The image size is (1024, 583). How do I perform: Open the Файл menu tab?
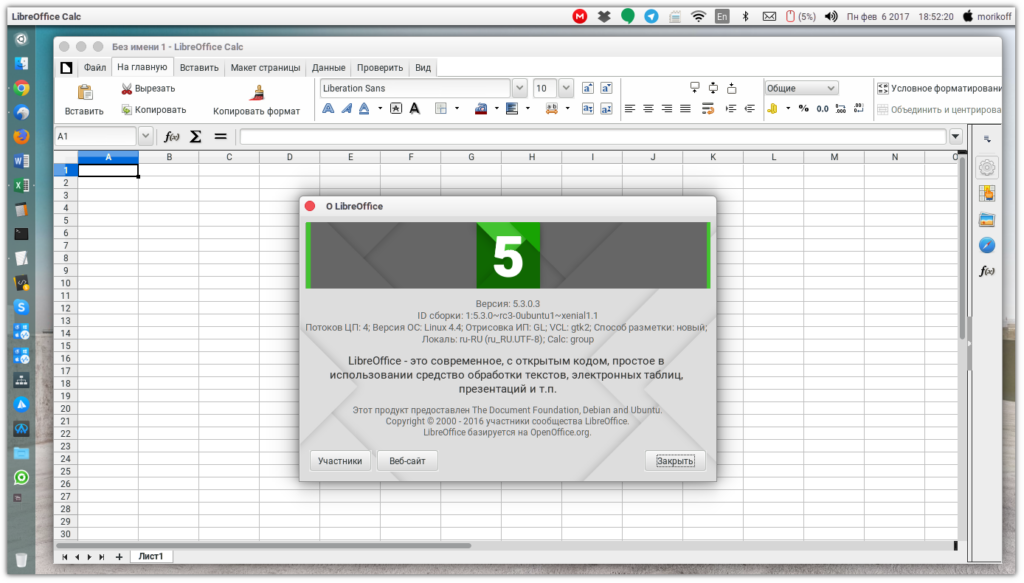(95, 68)
